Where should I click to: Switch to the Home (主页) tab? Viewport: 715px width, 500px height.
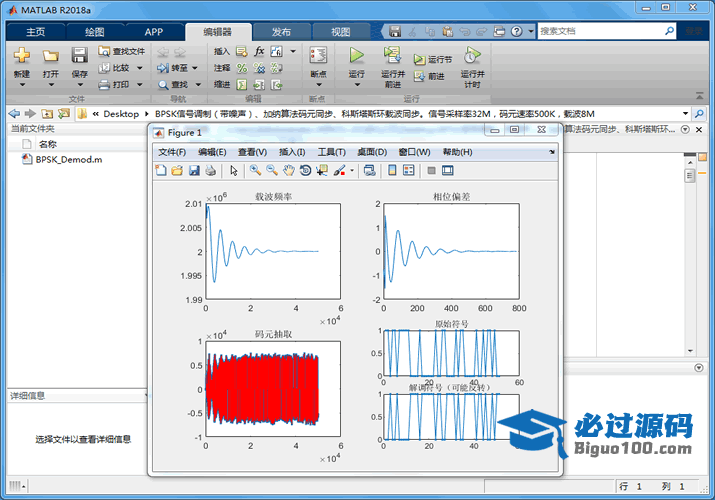(x=36, y=32)
